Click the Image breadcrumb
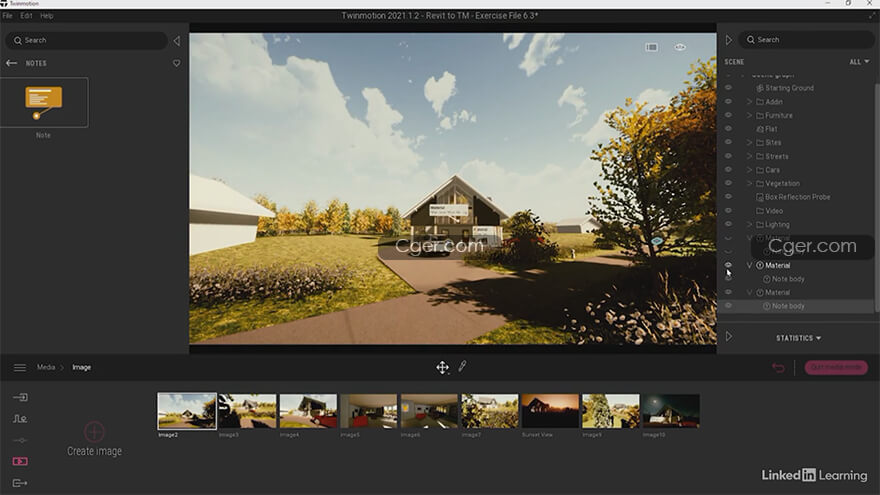The height and width of the screenshot is (495, 880). pos(81,367)
